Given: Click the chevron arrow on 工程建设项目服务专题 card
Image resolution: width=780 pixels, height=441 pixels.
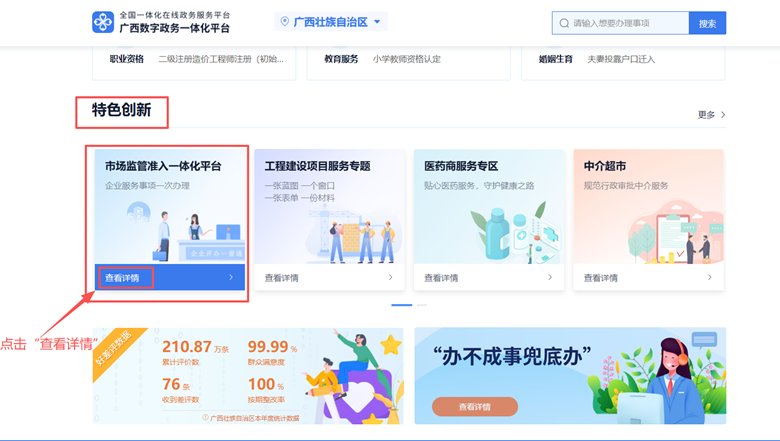Looking at the screenshot, I should click(390, 278).
